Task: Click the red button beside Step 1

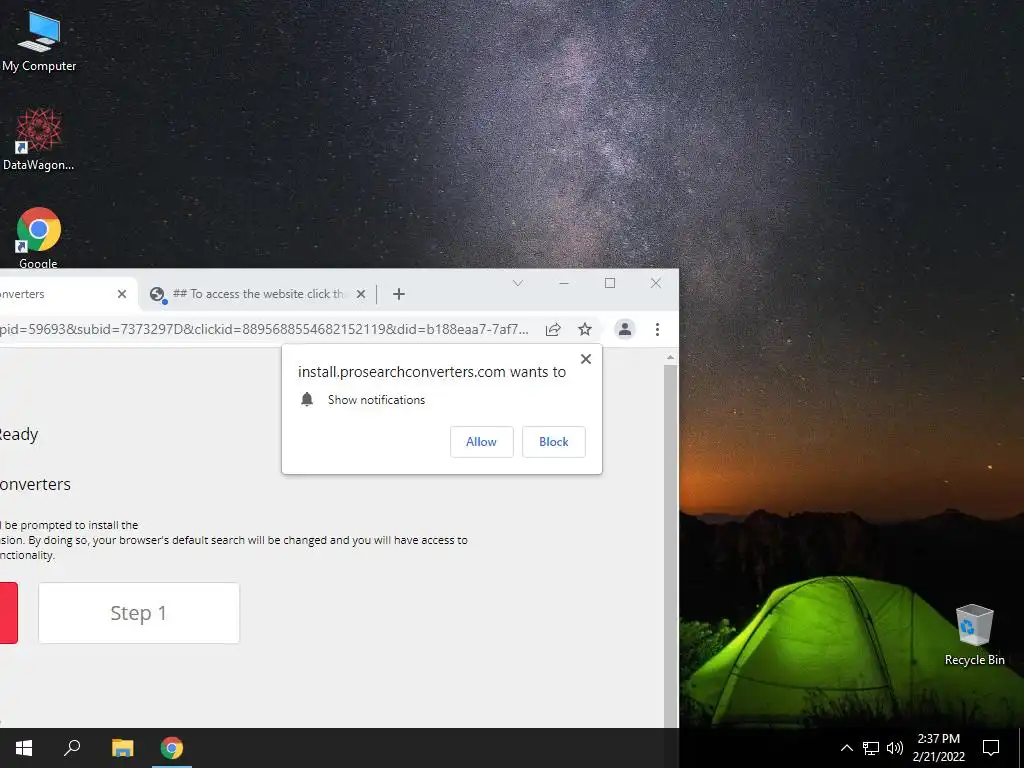Action: (8, 613)
